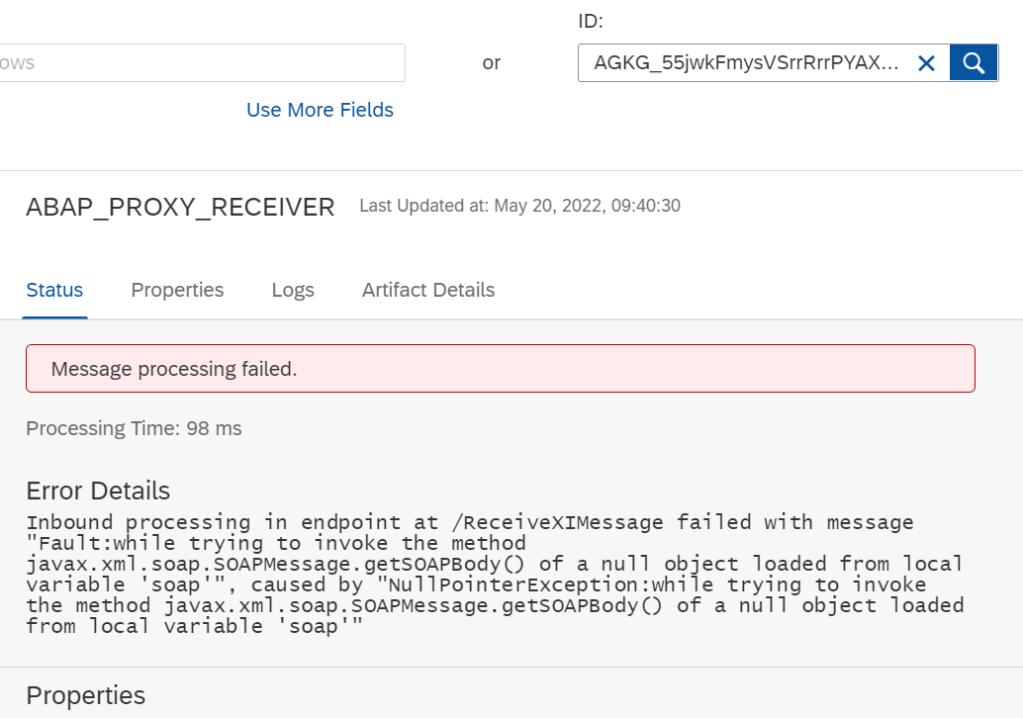Click the magnifier search icon
The height and width of the screenshot is (718, 1023).
point(973,63)
